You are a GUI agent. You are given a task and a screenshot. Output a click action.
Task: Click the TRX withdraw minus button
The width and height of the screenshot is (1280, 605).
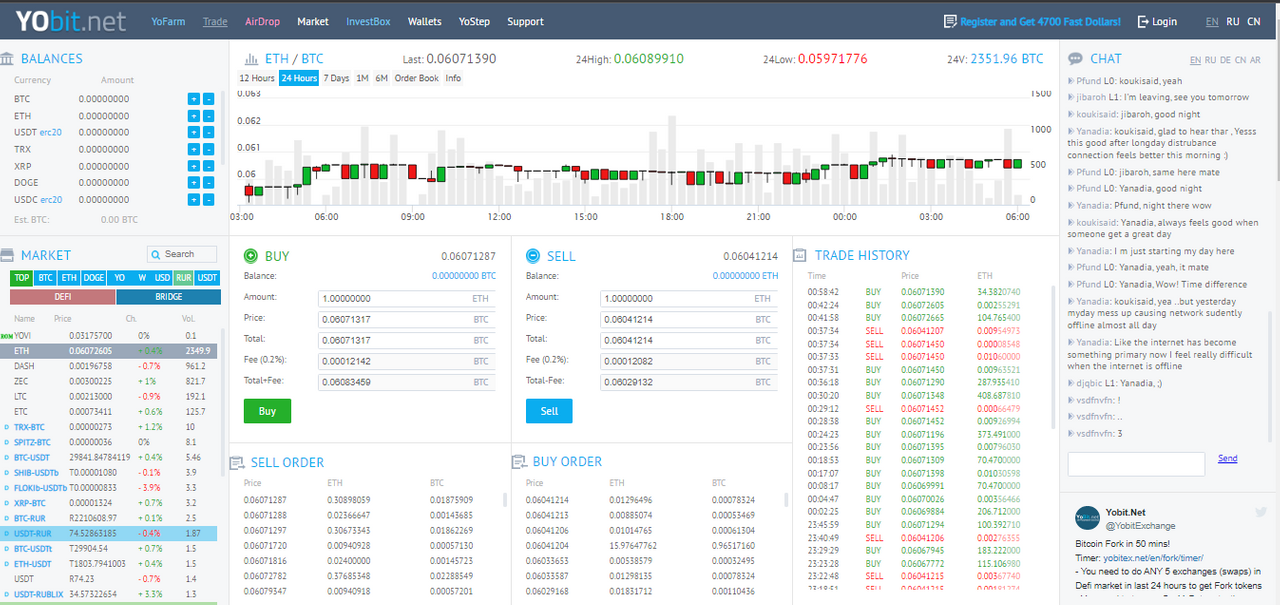click(208, 149)
